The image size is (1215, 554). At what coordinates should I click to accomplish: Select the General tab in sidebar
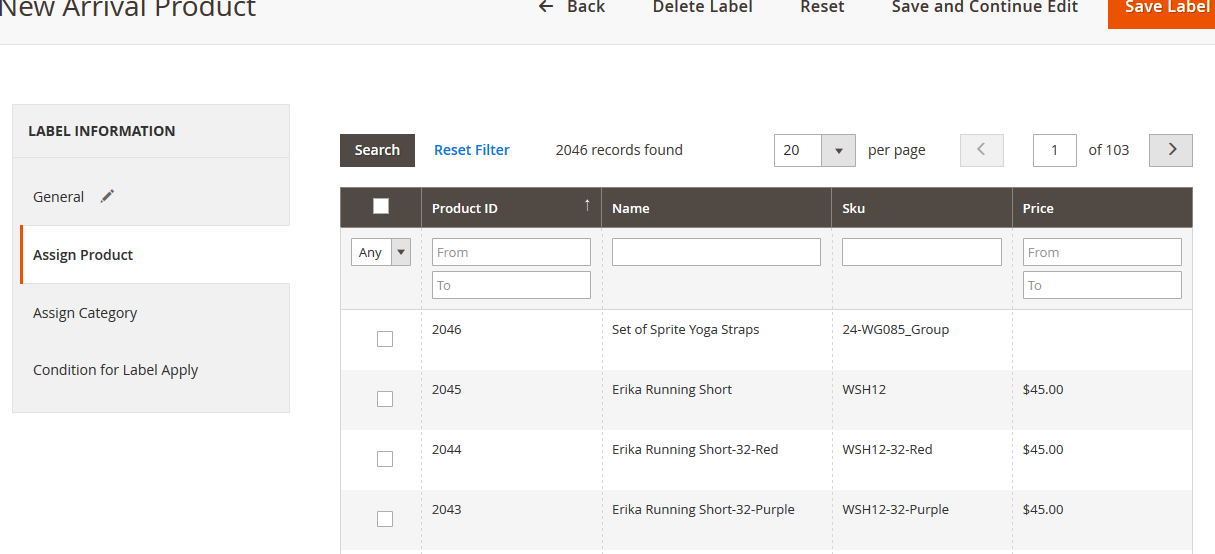(59, 197)
